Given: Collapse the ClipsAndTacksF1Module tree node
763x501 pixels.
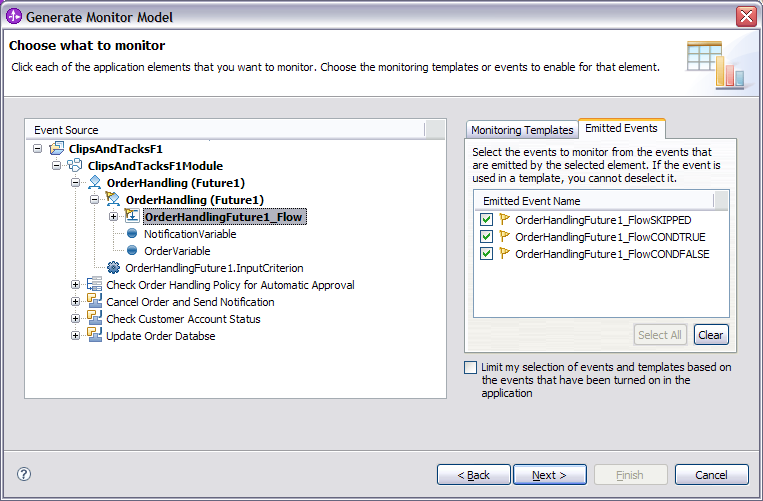Looking at the screenshot, I should pos(56,165).
